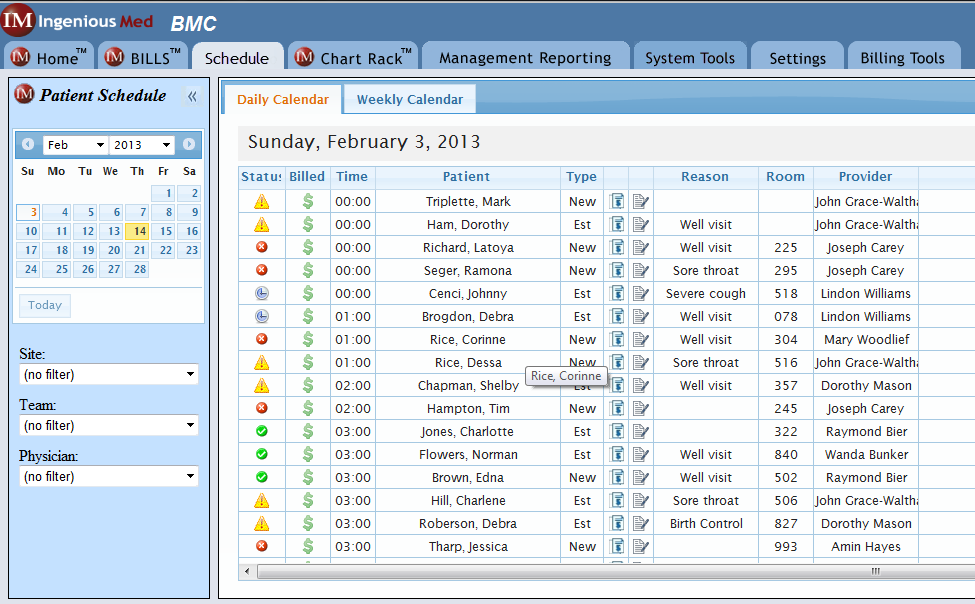Screen dimensions: 975x604
Task: Click billed dollar icon for Hill, Charlene
Action: (308, 501)
